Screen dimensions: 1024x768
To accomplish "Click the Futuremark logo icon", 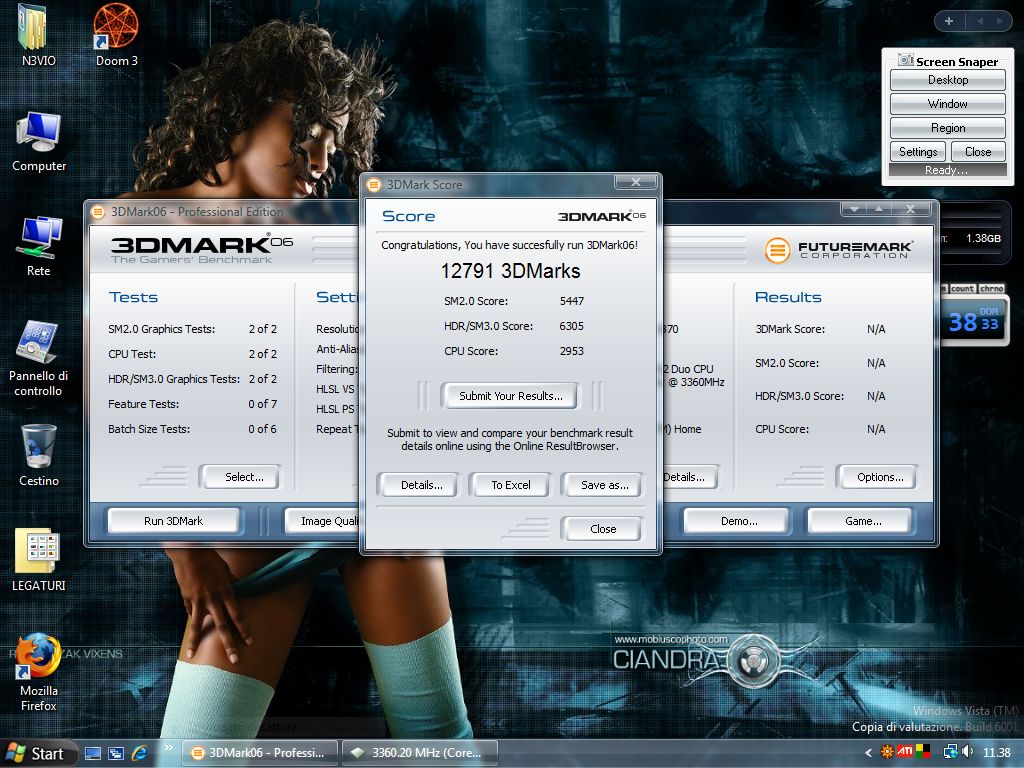I will click(x=778, y=250).
